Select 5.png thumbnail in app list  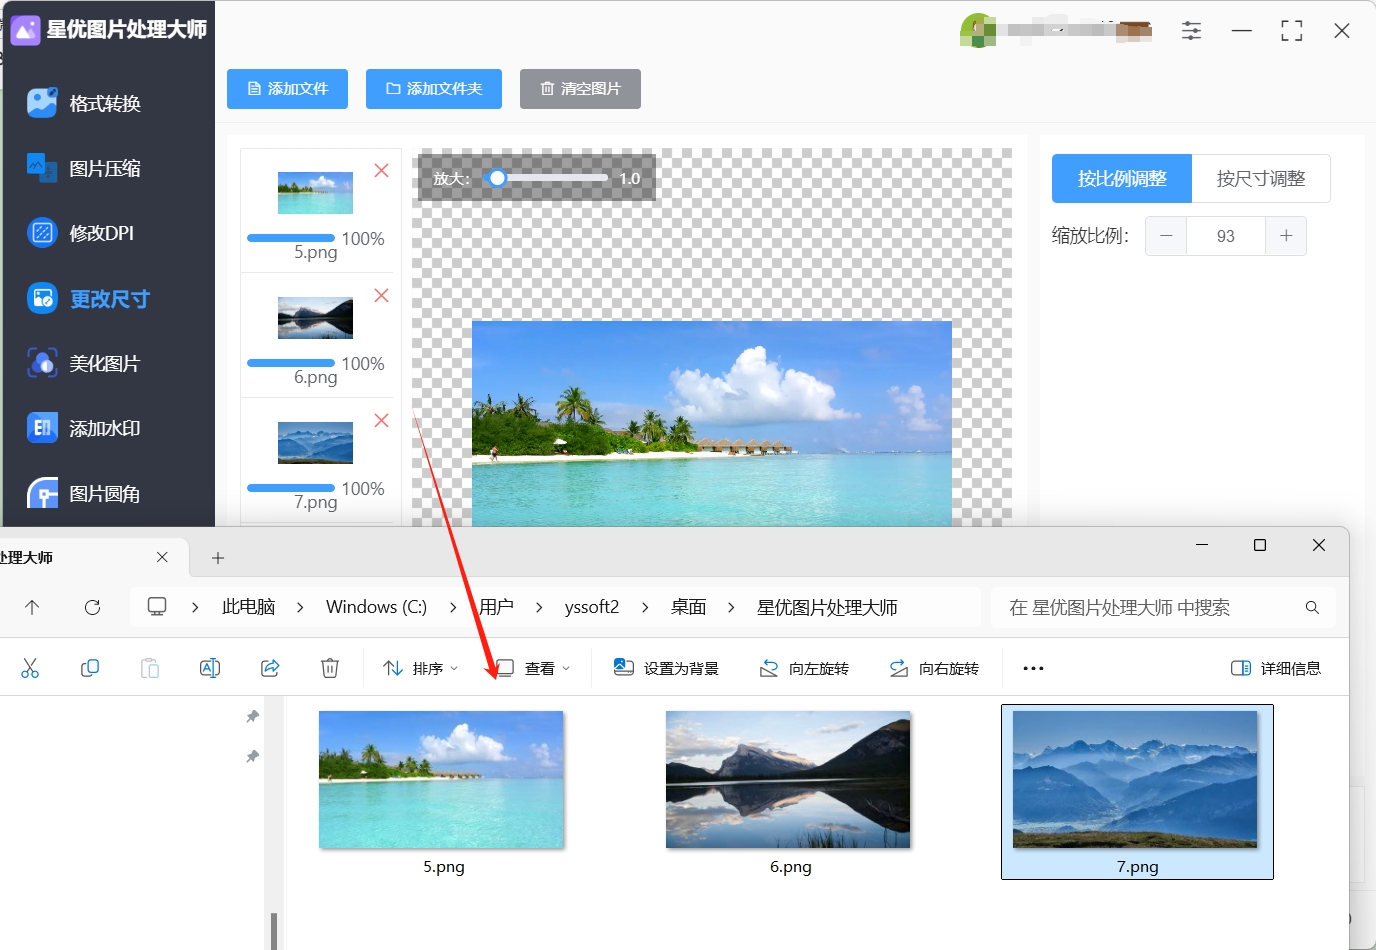coord(315,193)
